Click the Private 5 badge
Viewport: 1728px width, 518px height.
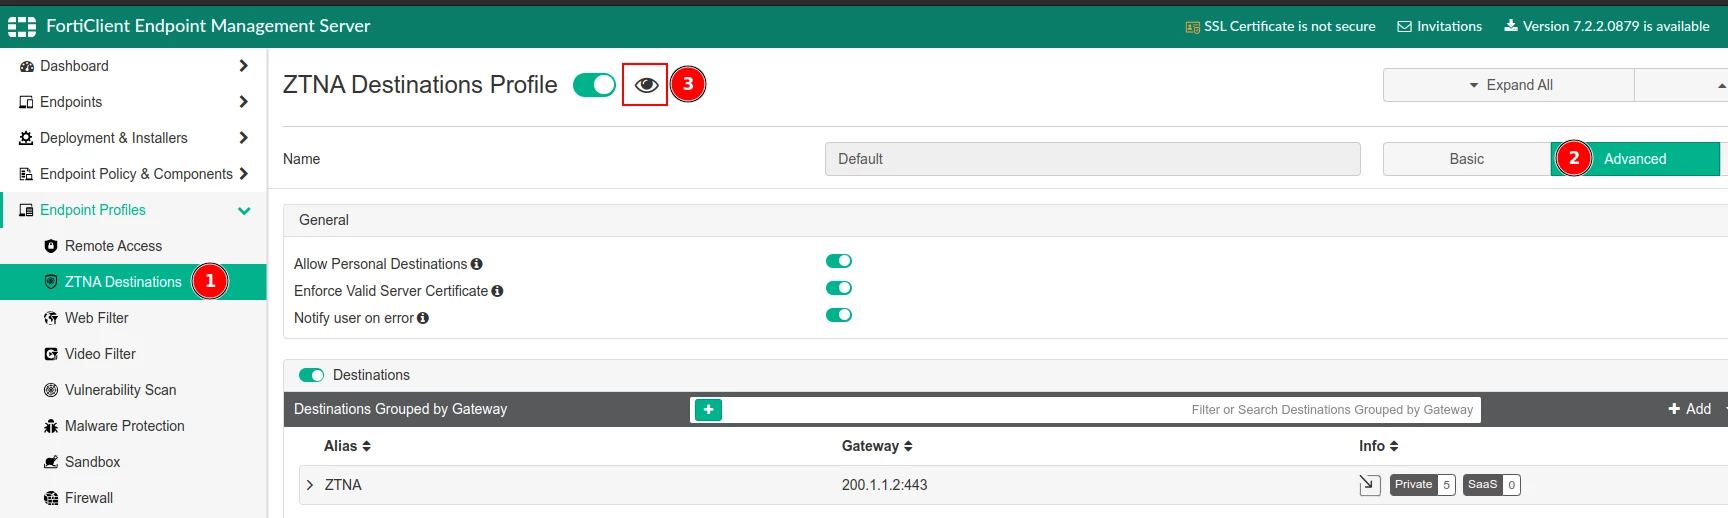pos(1423,485)
